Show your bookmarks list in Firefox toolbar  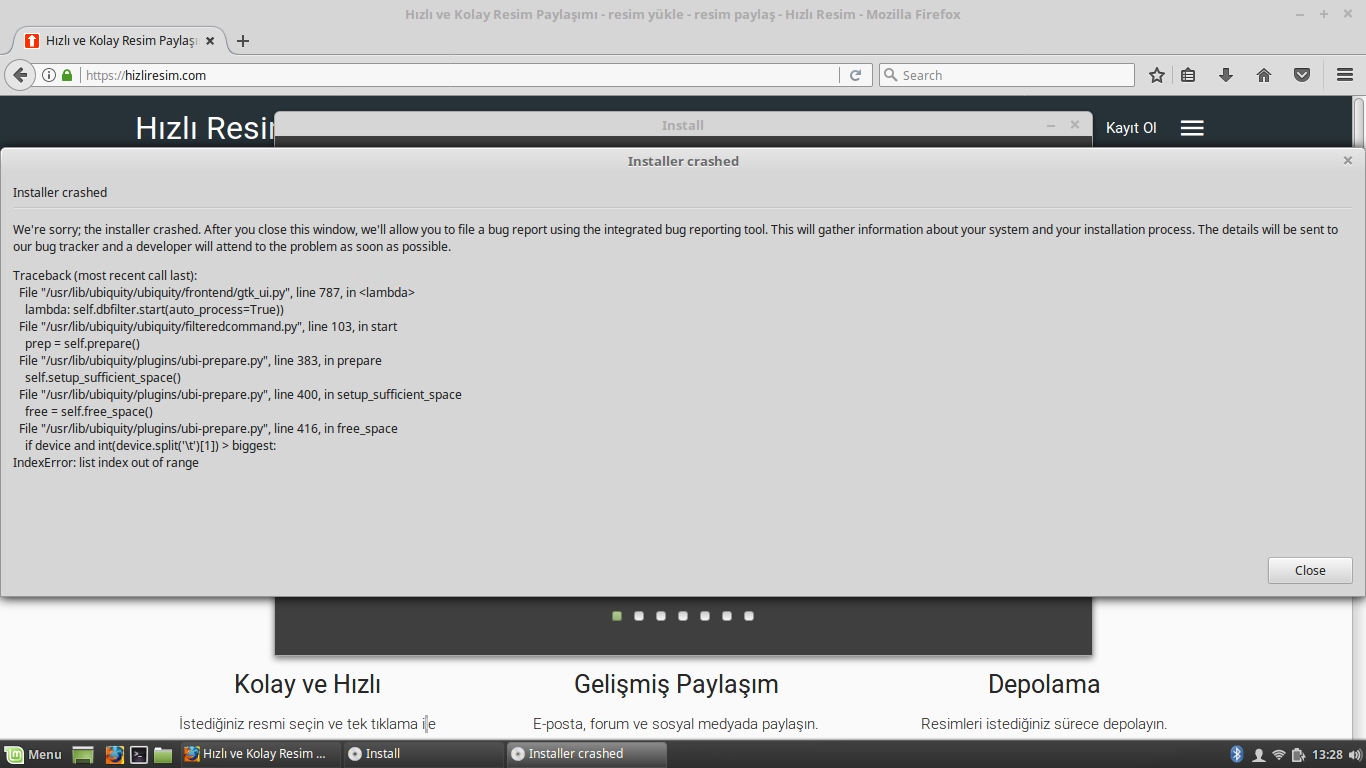tap(1188, 75)
